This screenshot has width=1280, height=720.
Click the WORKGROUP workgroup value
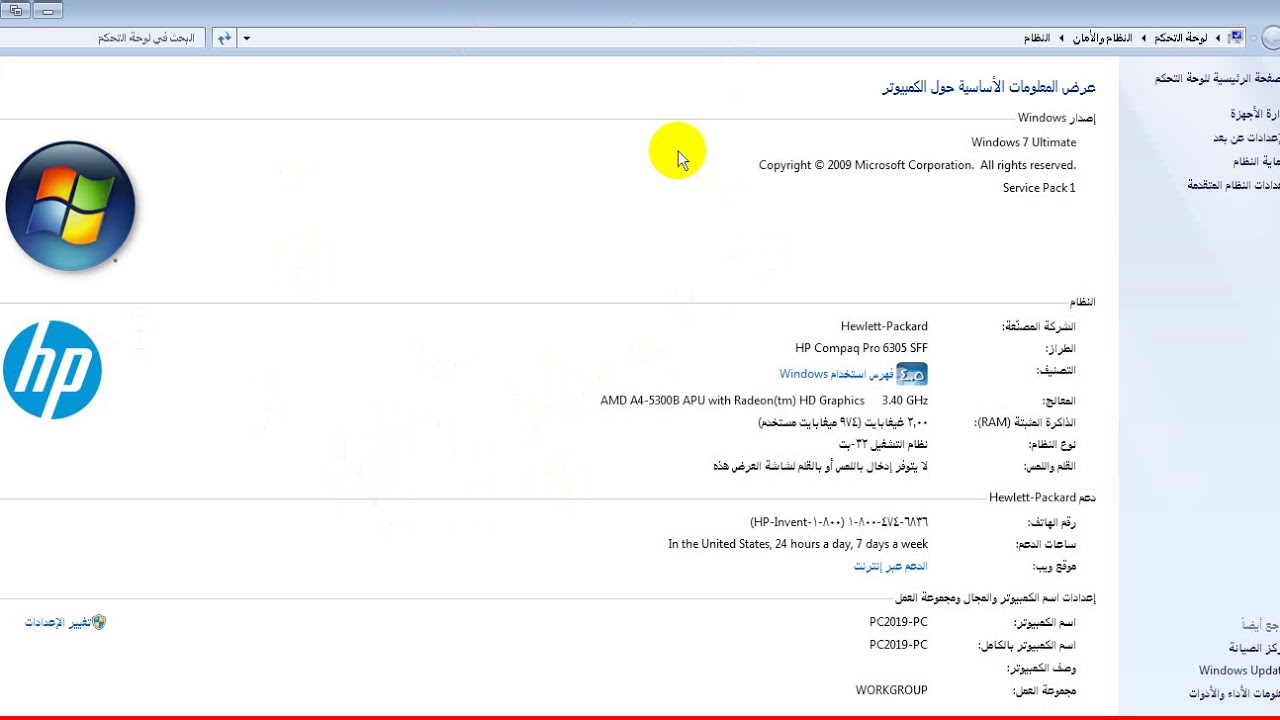click(891, 691)
